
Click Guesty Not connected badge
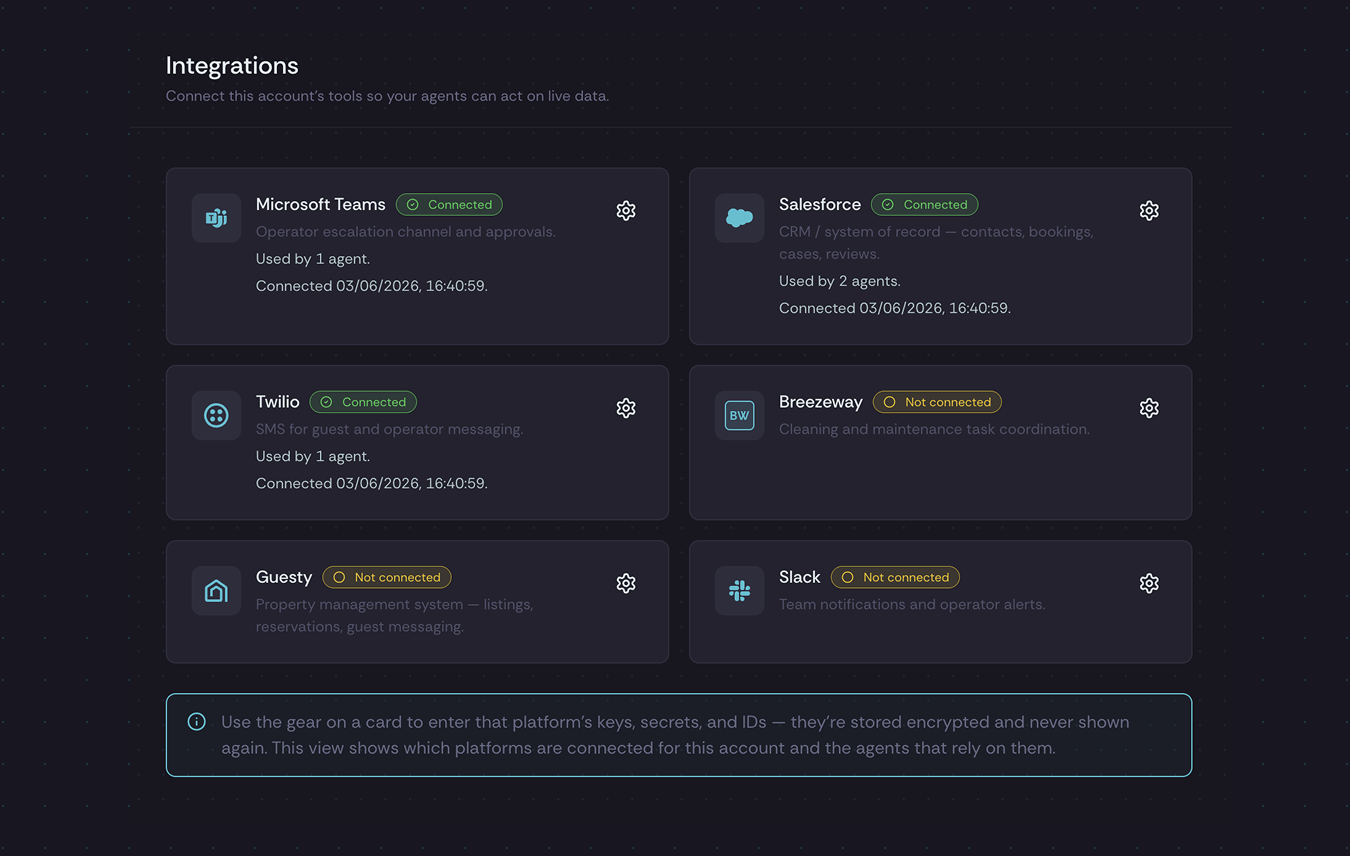(387, 577)
